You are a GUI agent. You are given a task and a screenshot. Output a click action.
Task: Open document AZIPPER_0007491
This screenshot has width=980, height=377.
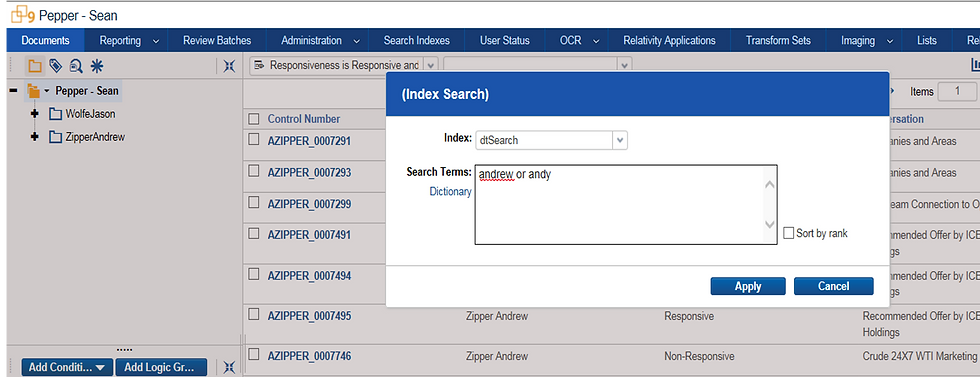click(x=309, y=235)
